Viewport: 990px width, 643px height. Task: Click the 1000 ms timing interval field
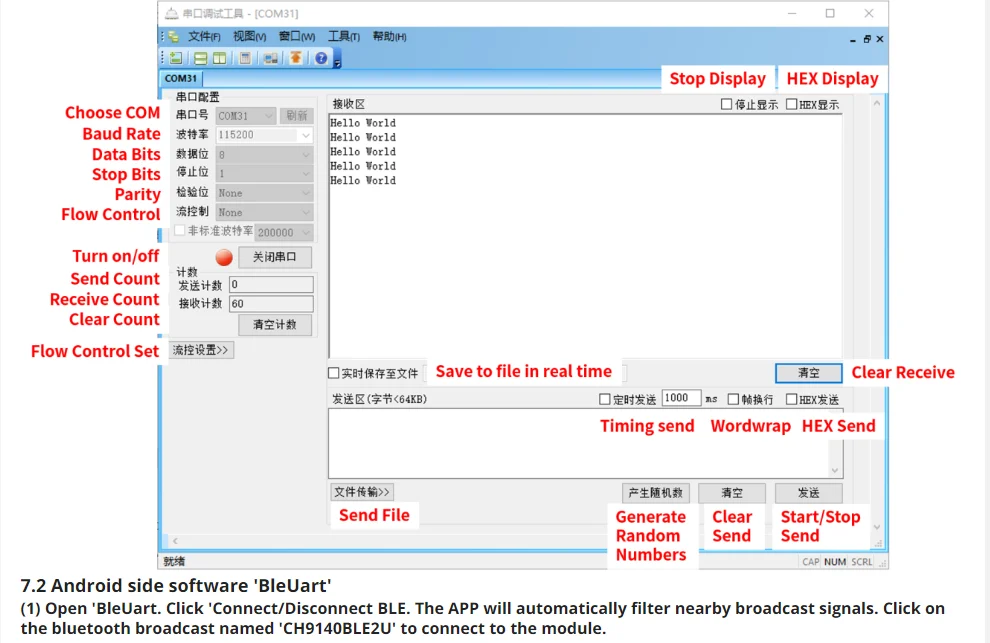click(x=681, y=398)
